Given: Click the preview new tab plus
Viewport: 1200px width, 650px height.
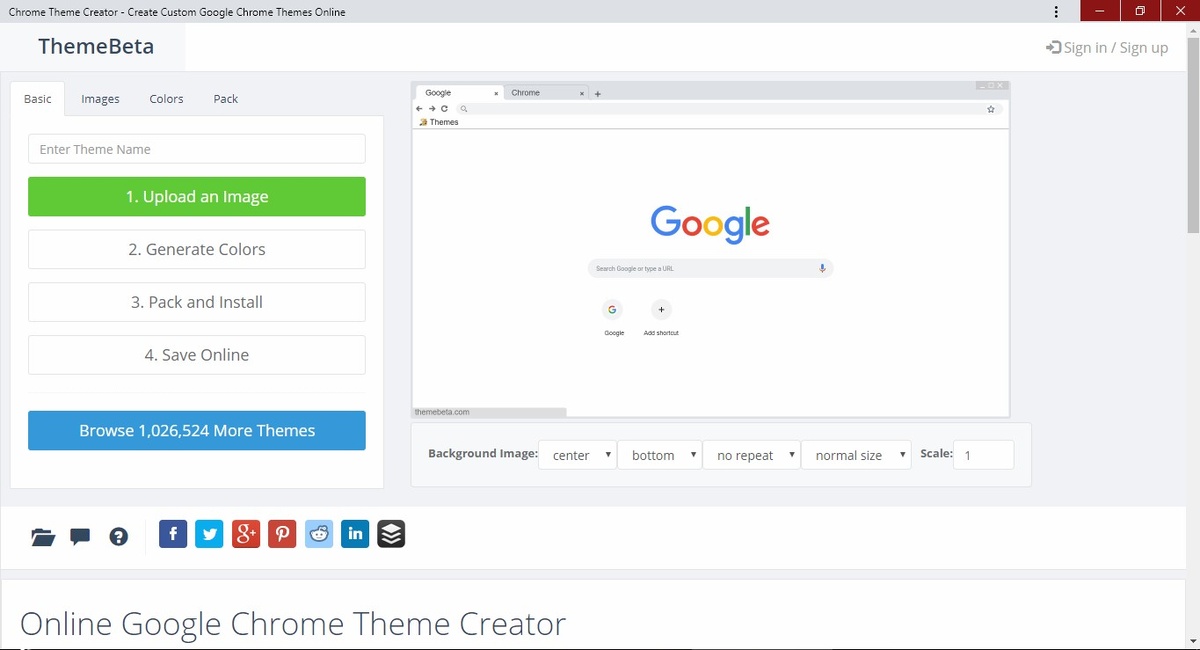Looking at the screenshot, I should [597, 94].
